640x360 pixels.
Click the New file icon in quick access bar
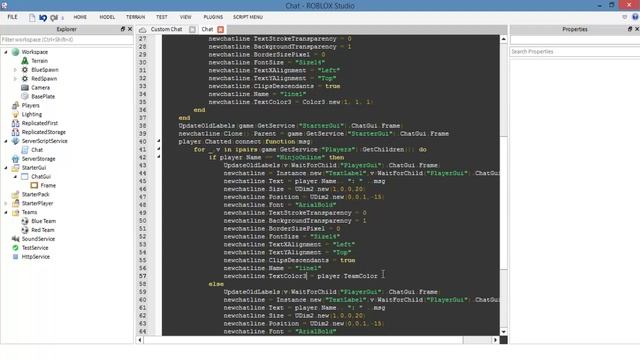32,18
